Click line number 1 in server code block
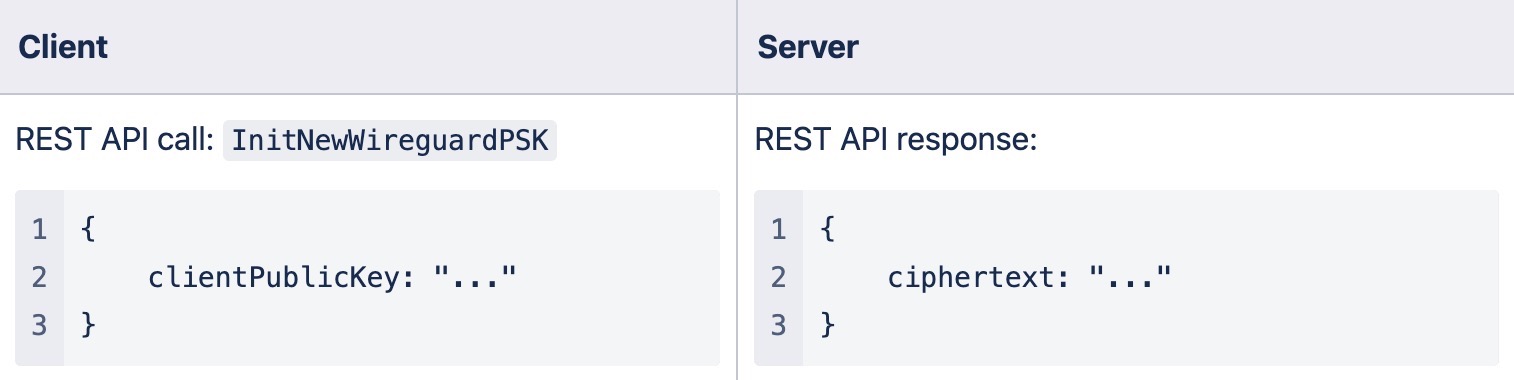The width and height of the screenshot is (1514, 380). (778, 230)
